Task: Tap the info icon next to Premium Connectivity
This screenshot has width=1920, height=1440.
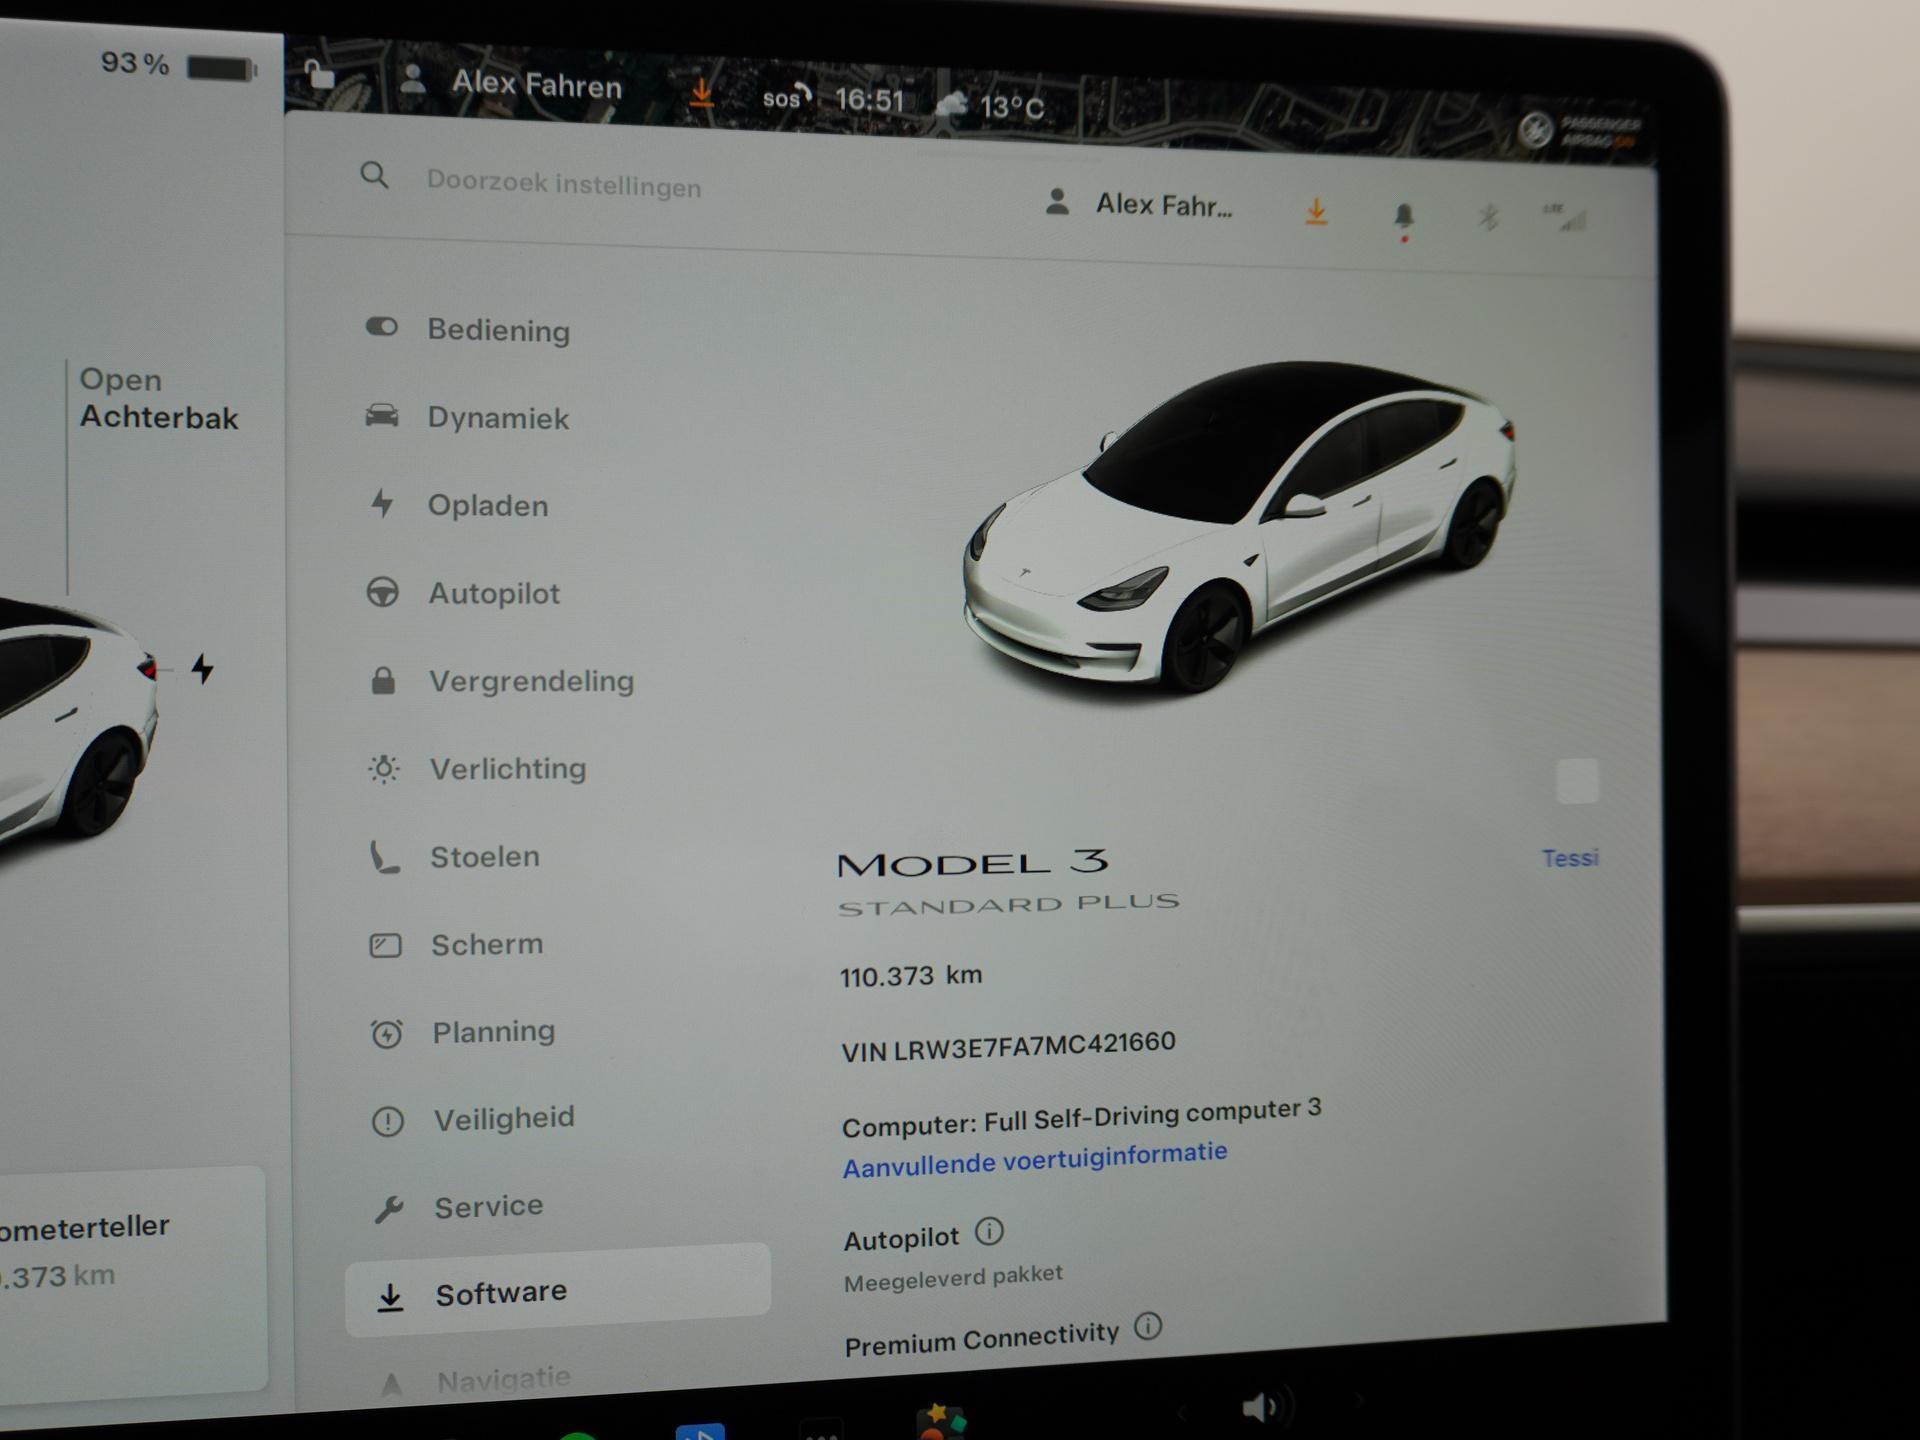Action: (x=1148, y=1327)
